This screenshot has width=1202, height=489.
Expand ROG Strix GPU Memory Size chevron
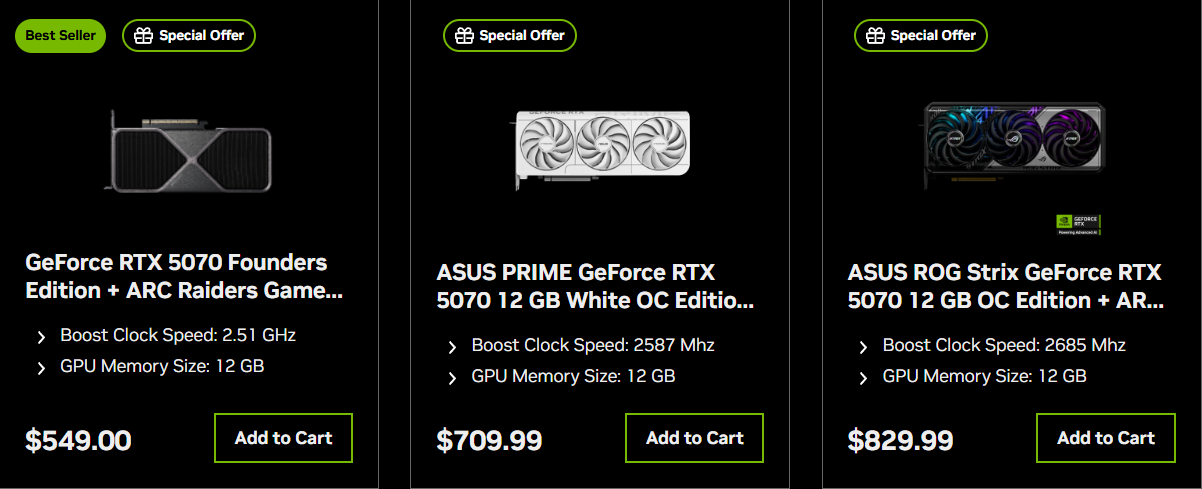point(863,378)
